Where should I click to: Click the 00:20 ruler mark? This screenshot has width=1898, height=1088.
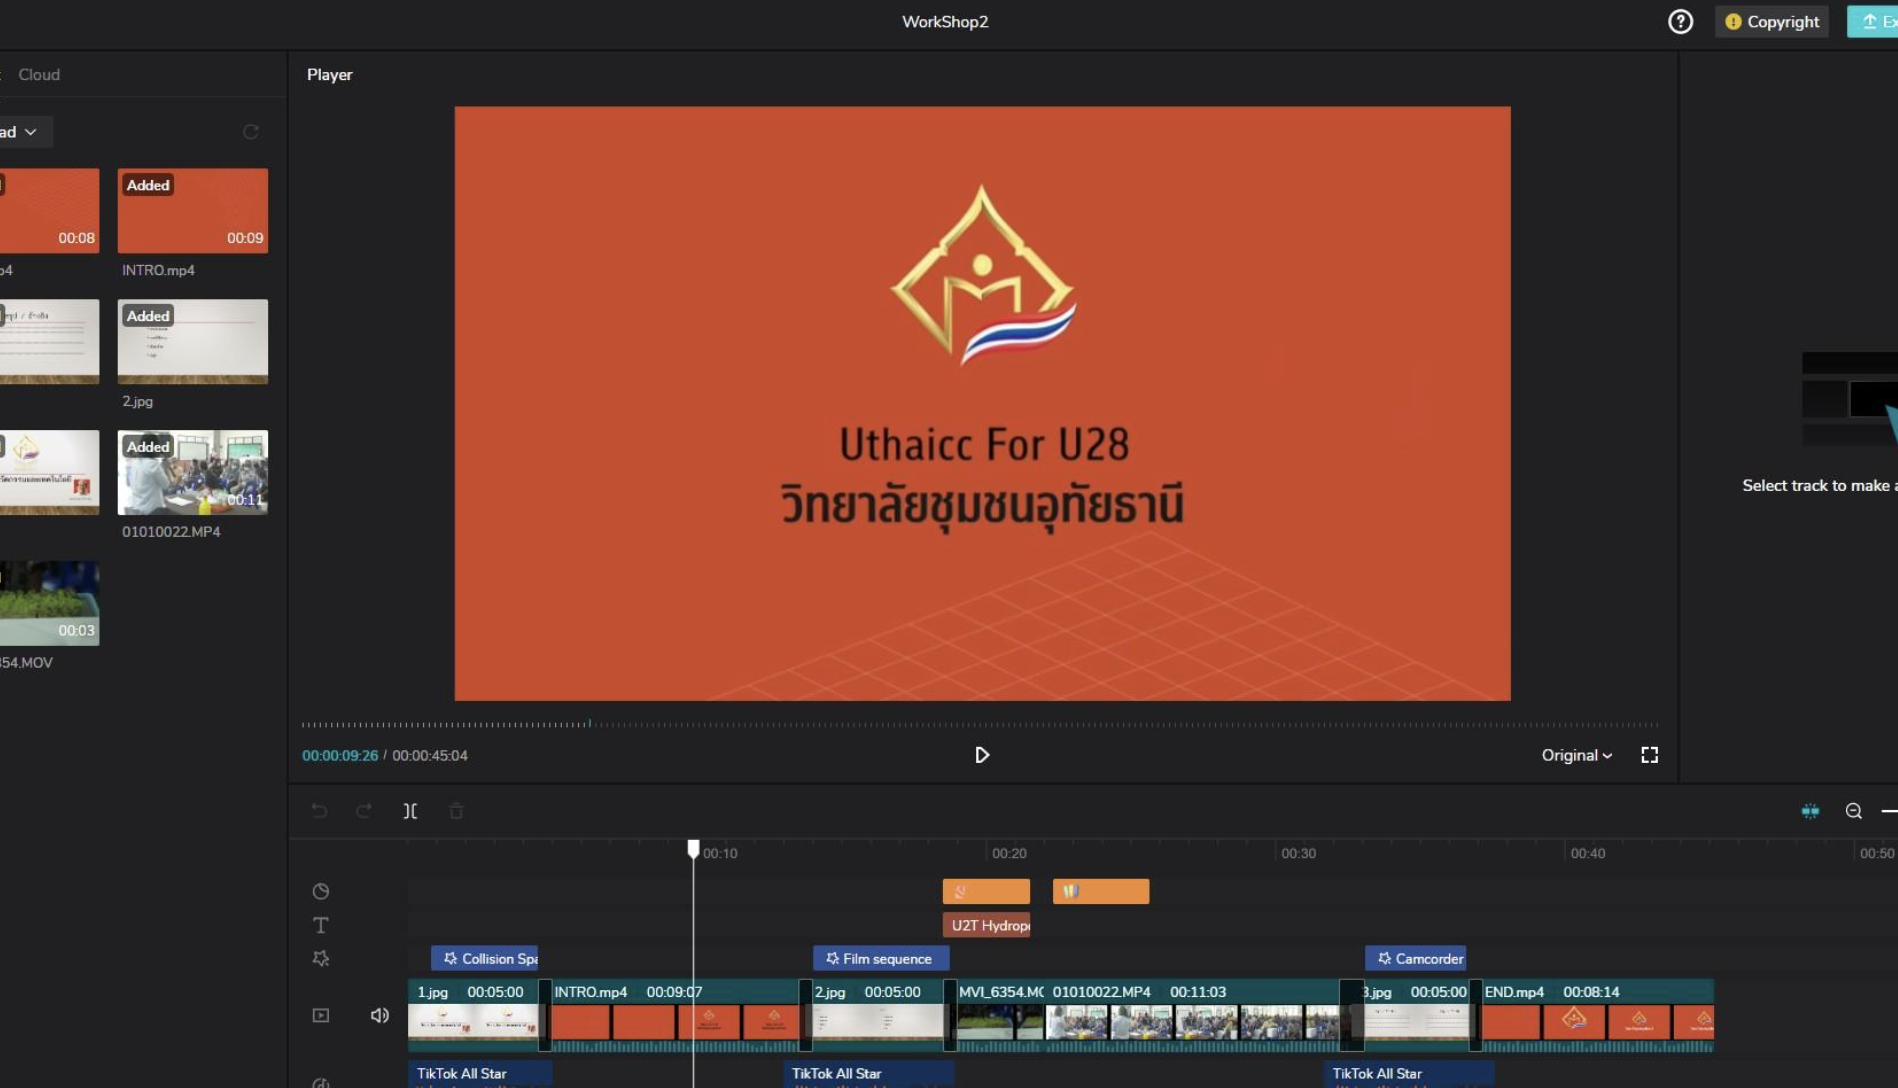click(x=1008, y=853)
